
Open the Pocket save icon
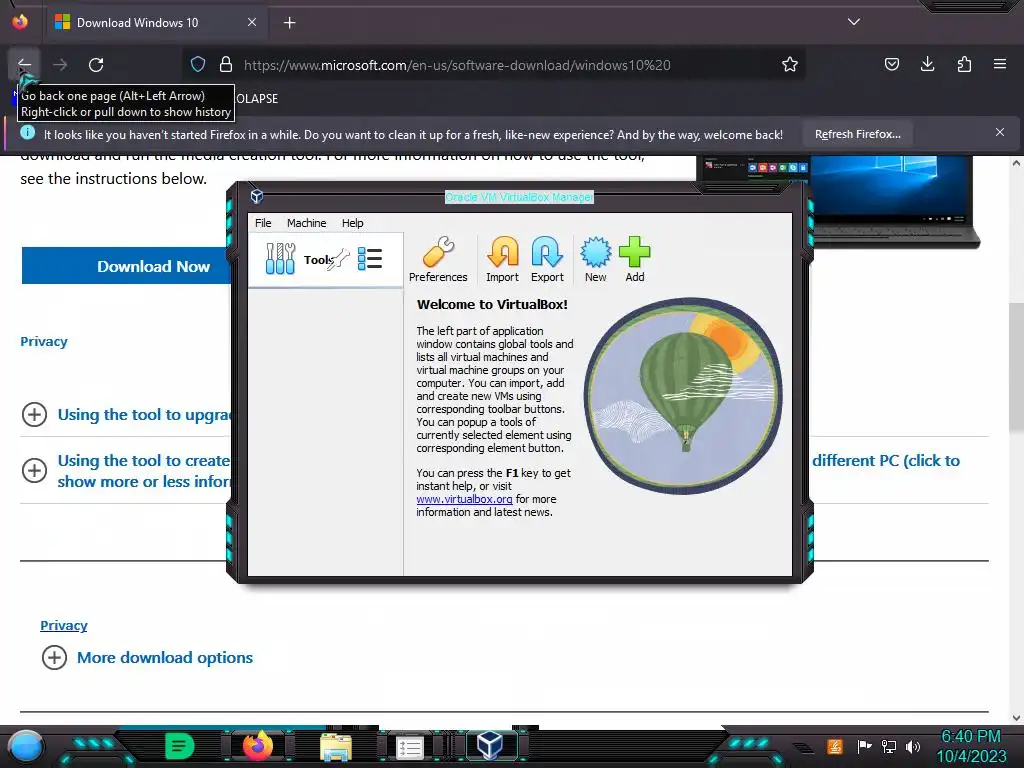(x=891, y=64)
